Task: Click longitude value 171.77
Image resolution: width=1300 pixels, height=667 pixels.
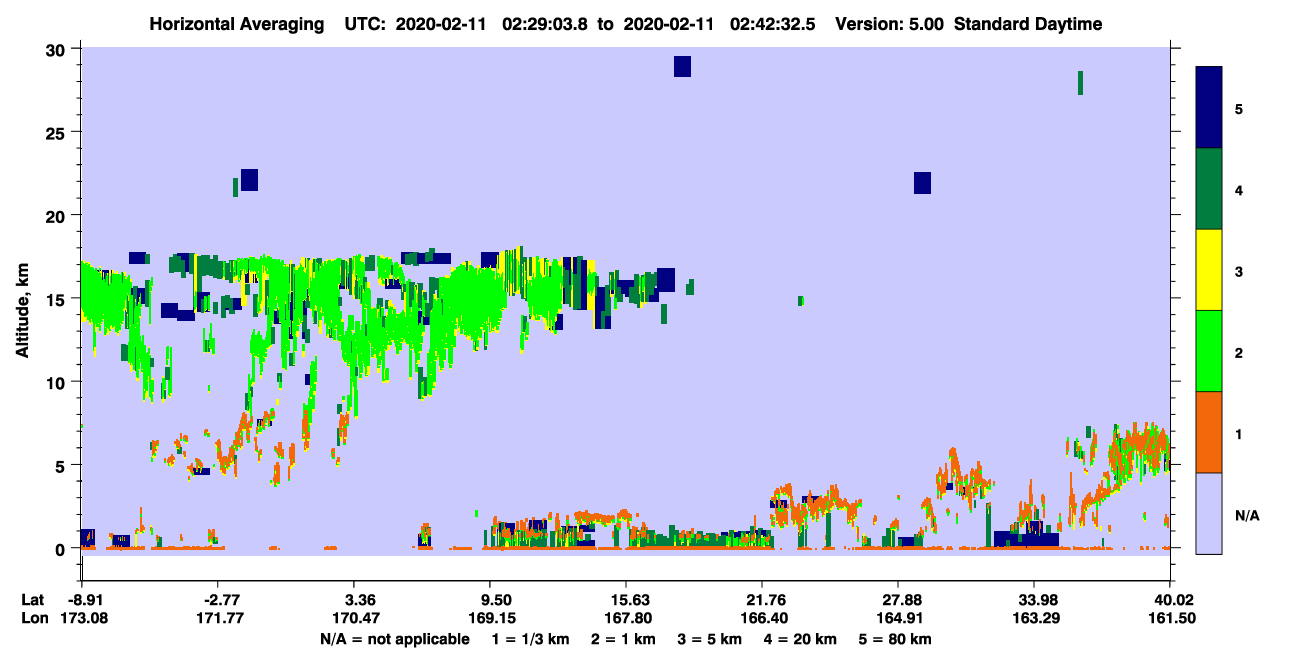Action: 222,618
